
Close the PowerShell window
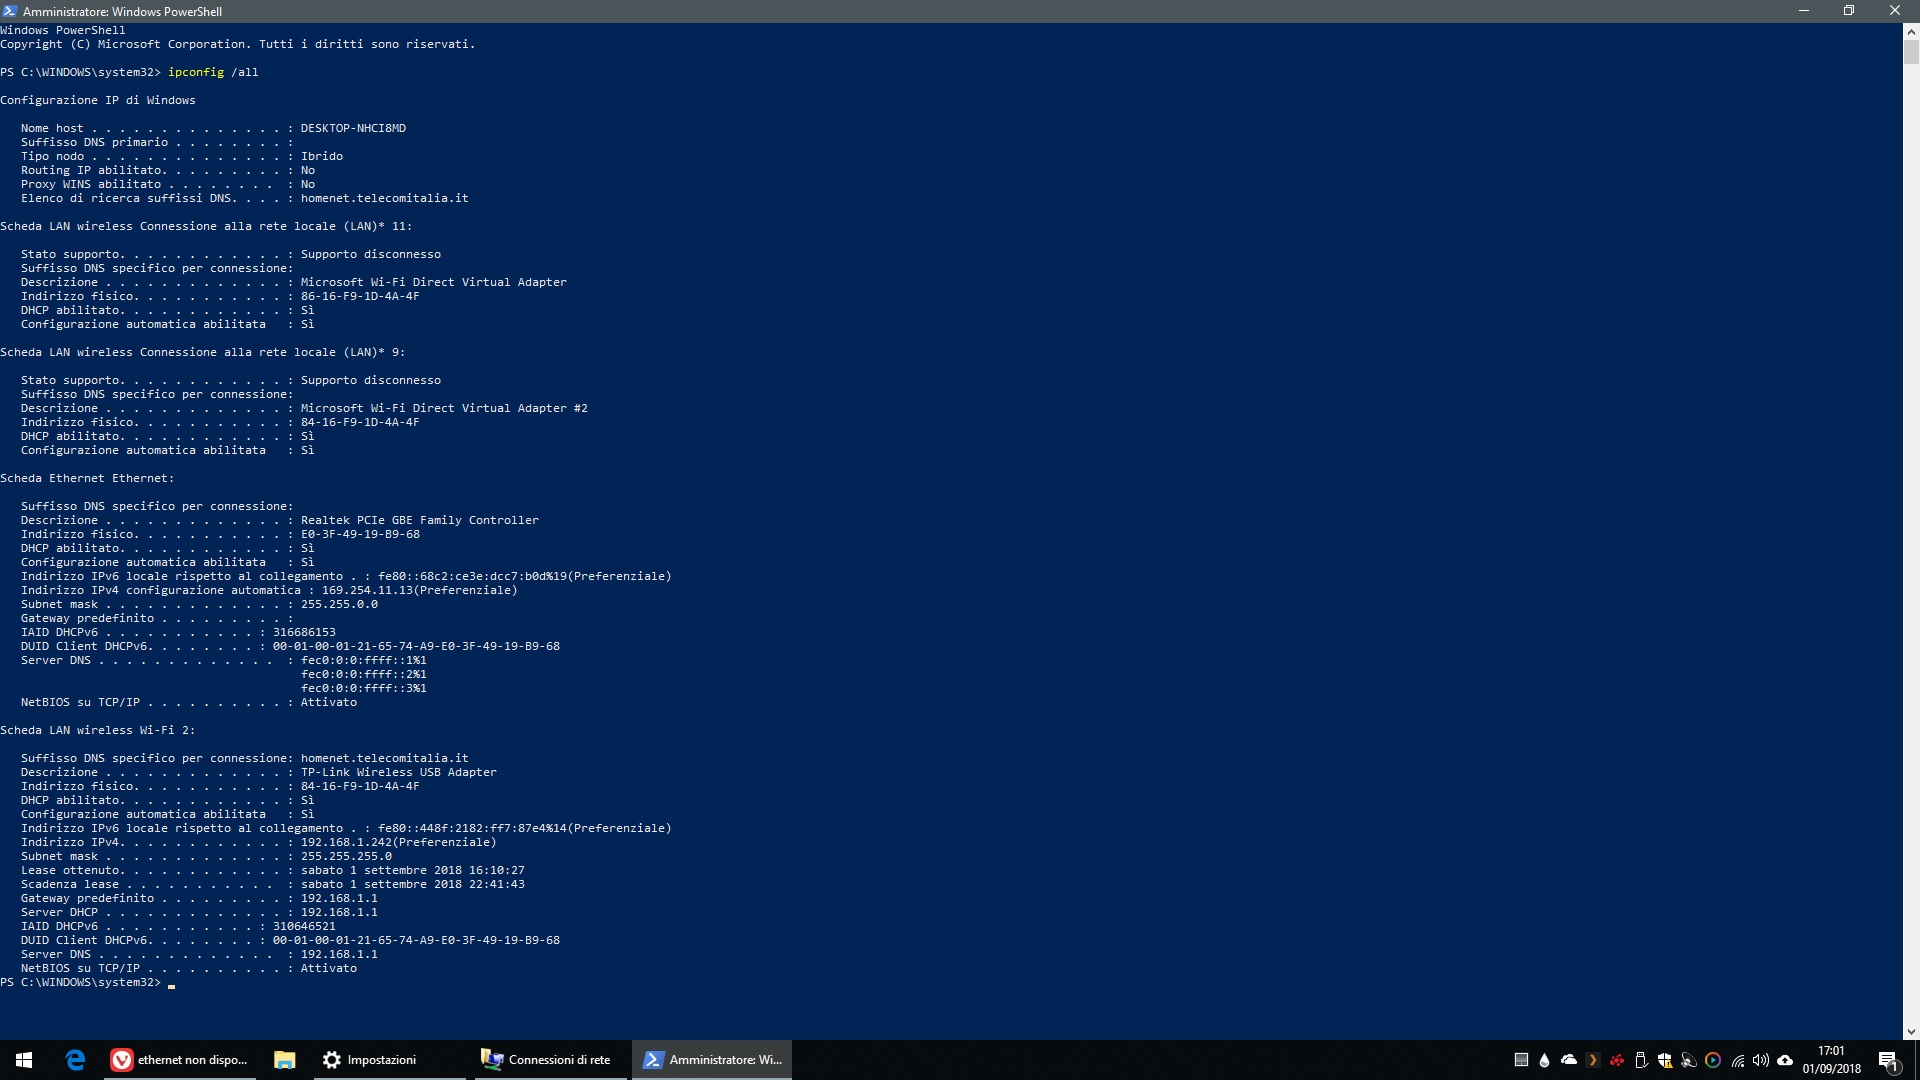click(x=1895, y=11)
